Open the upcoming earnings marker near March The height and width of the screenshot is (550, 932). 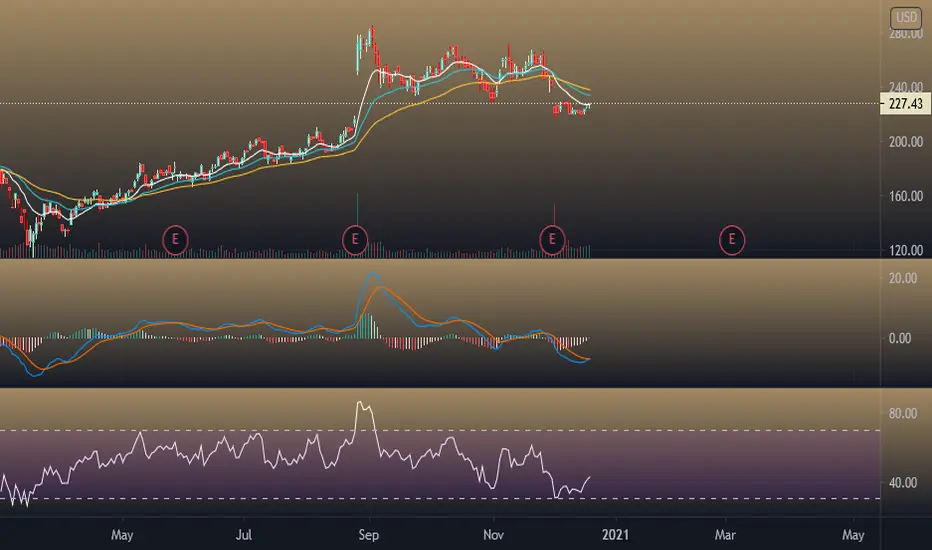(732, 240)
